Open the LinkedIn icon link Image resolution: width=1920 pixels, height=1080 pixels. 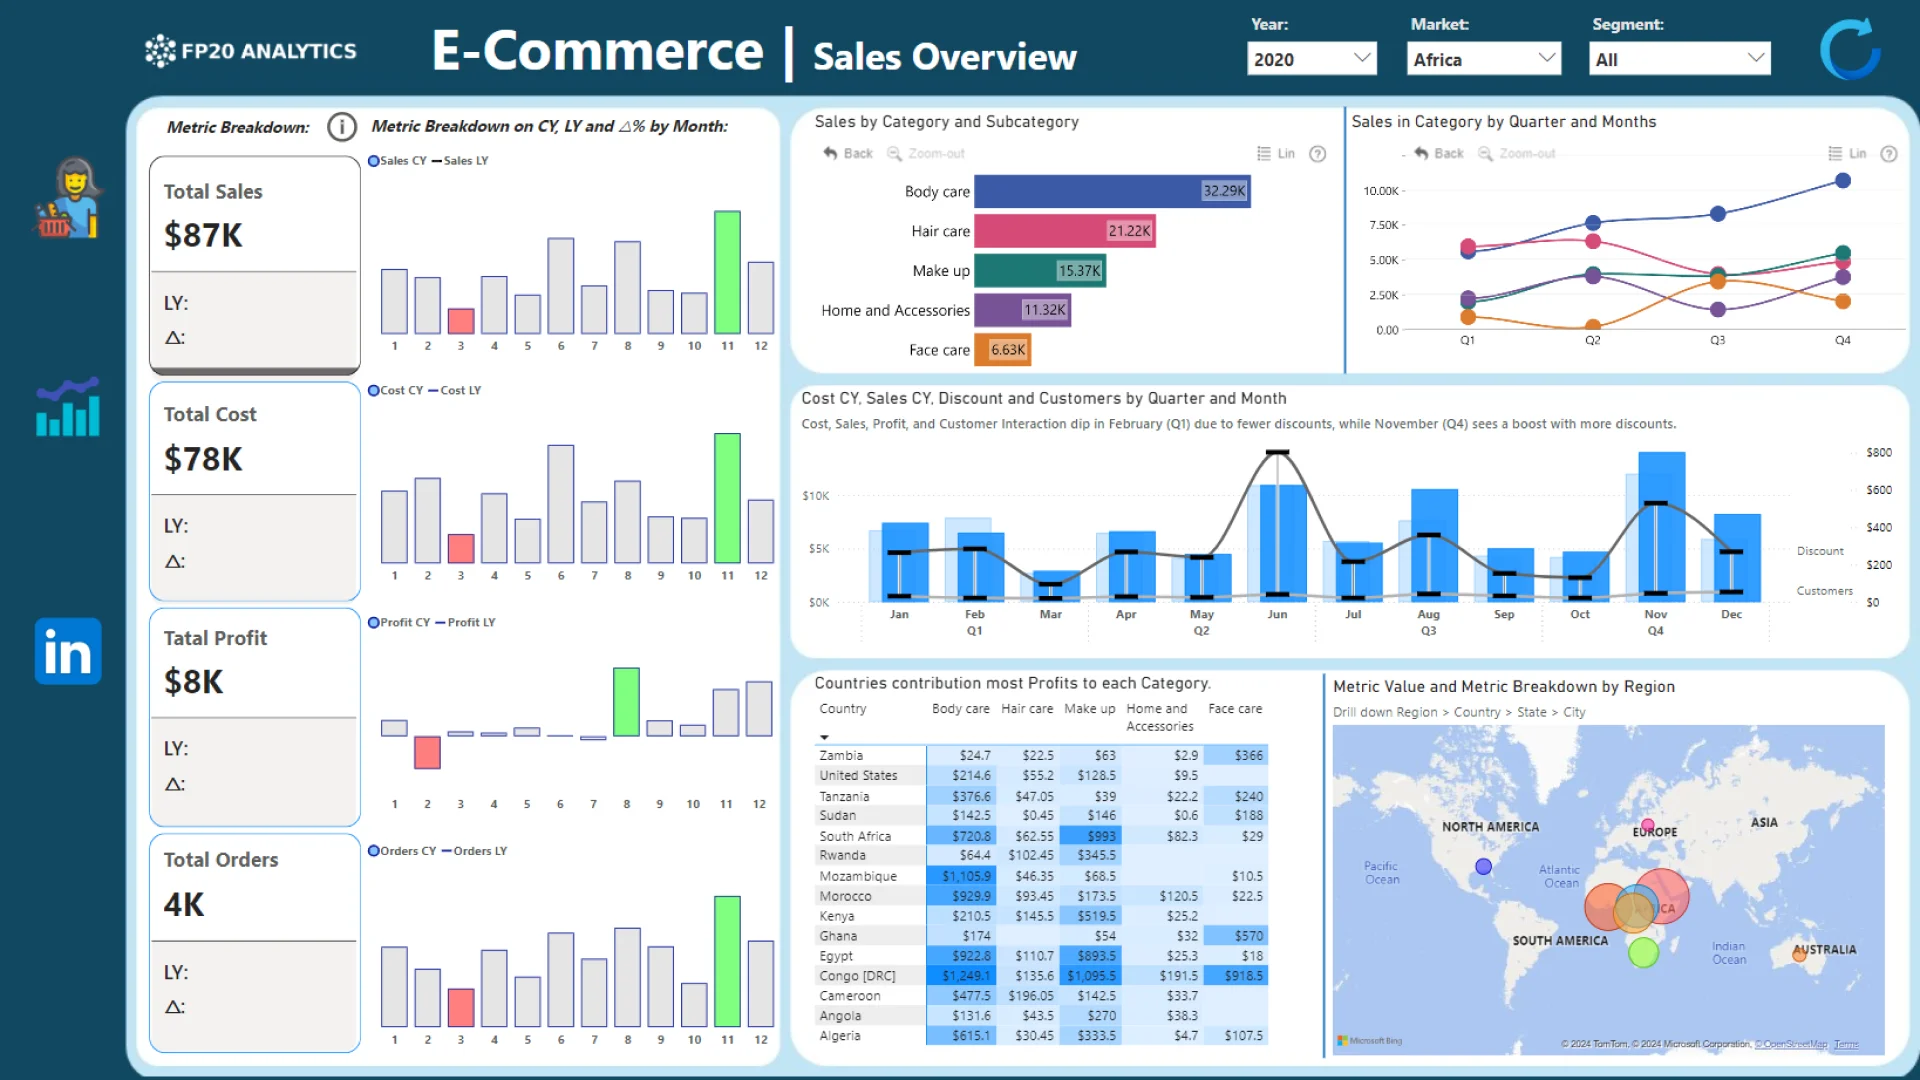pyautogui.click(x=68, y=651)
